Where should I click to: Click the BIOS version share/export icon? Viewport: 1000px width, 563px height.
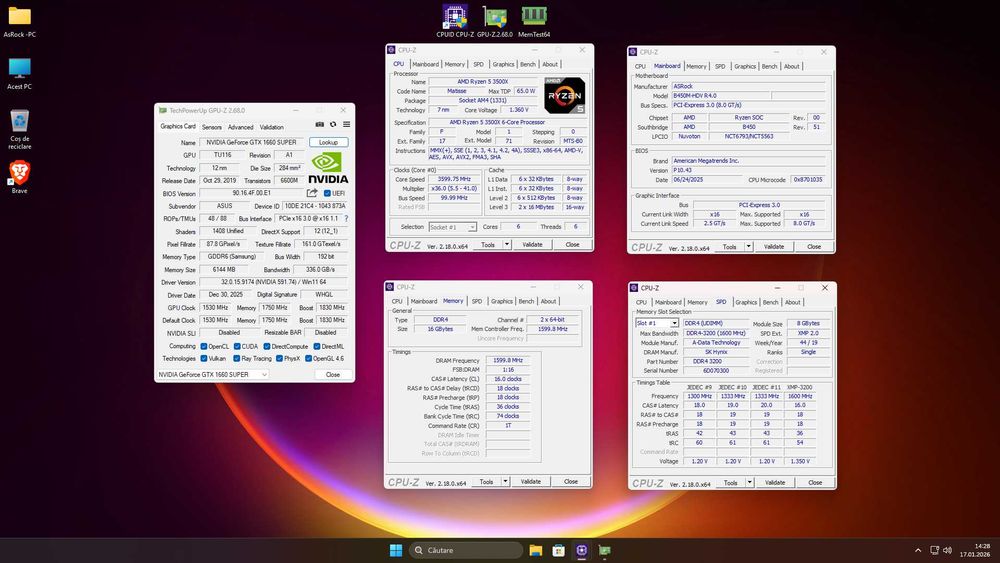point(312,193)
